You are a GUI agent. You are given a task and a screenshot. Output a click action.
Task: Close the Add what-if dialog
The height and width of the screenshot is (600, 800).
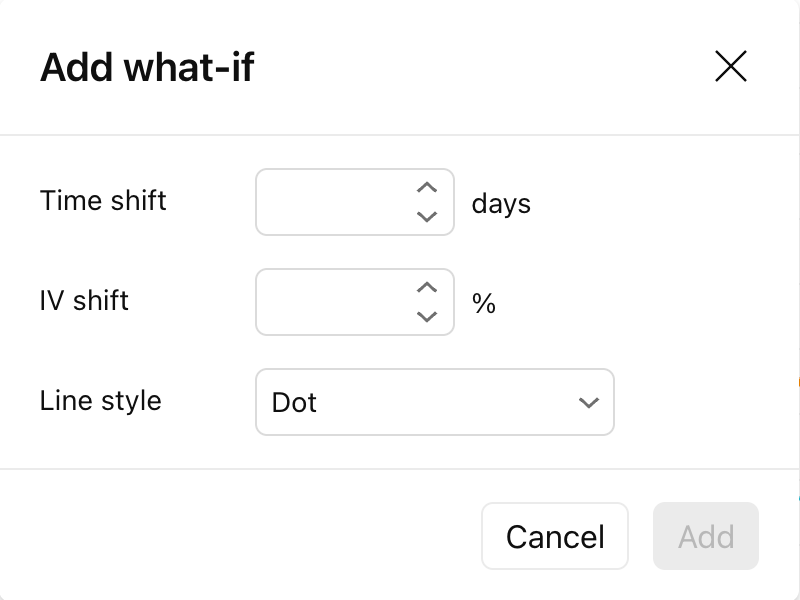point(731,67)
